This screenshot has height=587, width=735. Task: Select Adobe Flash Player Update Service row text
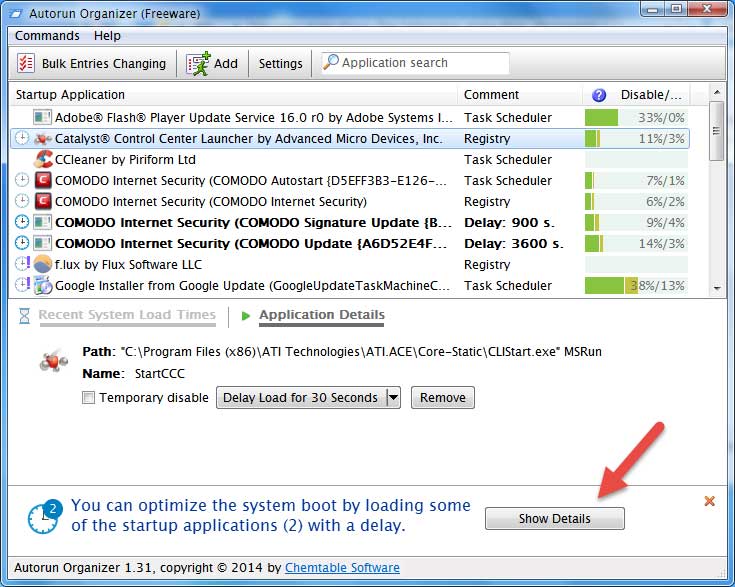pyautogui.click(x=253, y=118)
